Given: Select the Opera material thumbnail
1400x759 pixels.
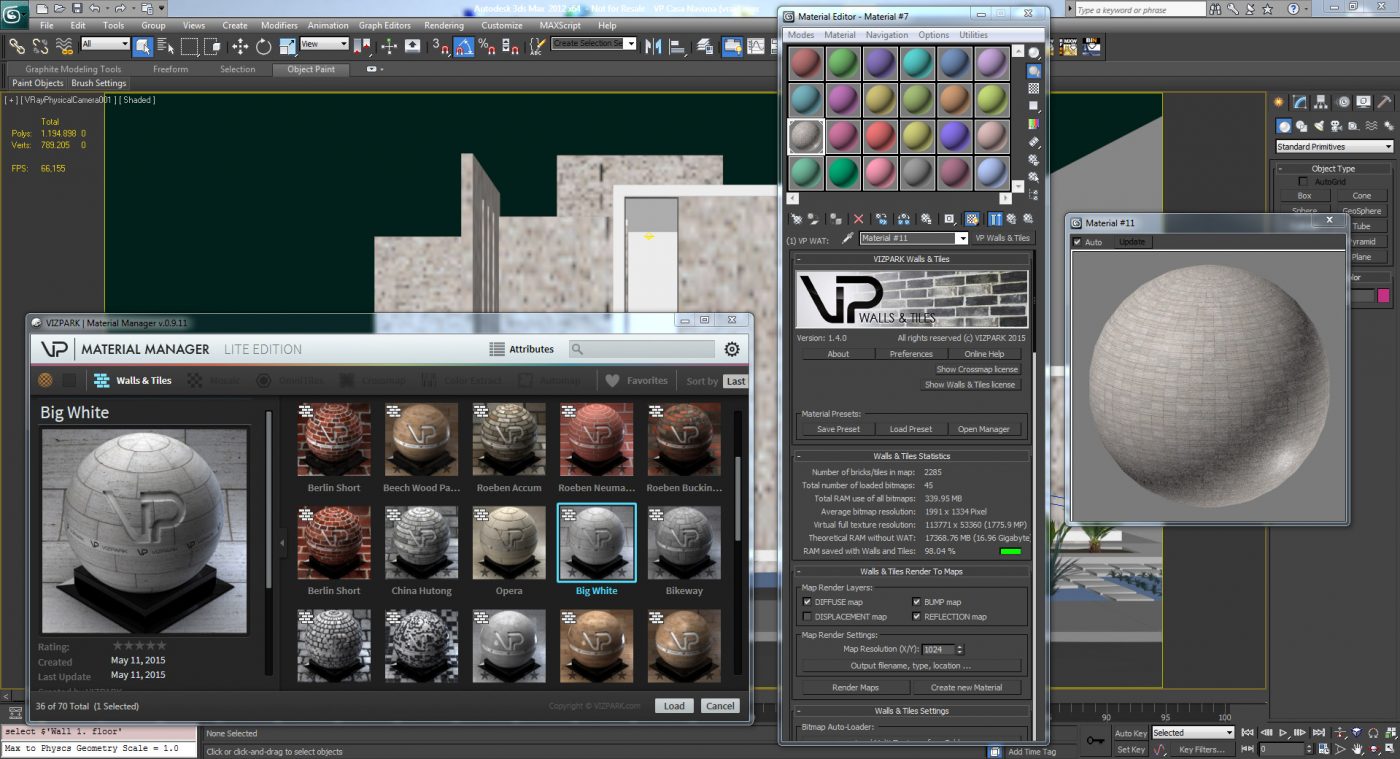Looking at the screenshot, I should (508, 543).
